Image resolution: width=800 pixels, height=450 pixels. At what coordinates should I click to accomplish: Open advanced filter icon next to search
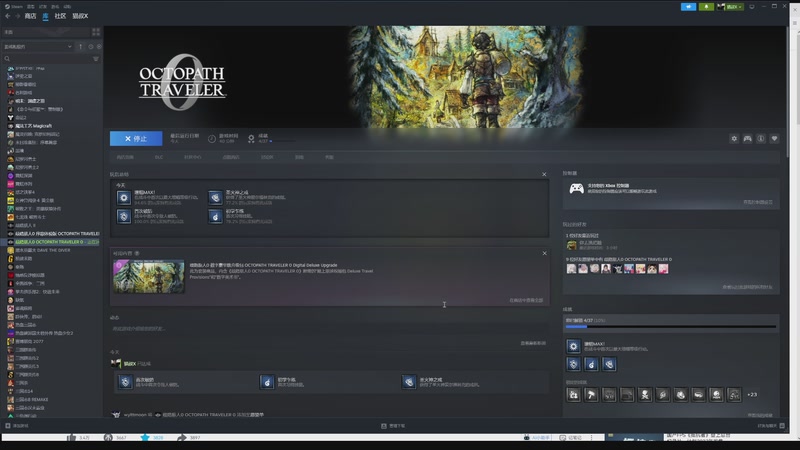[95, 59]
